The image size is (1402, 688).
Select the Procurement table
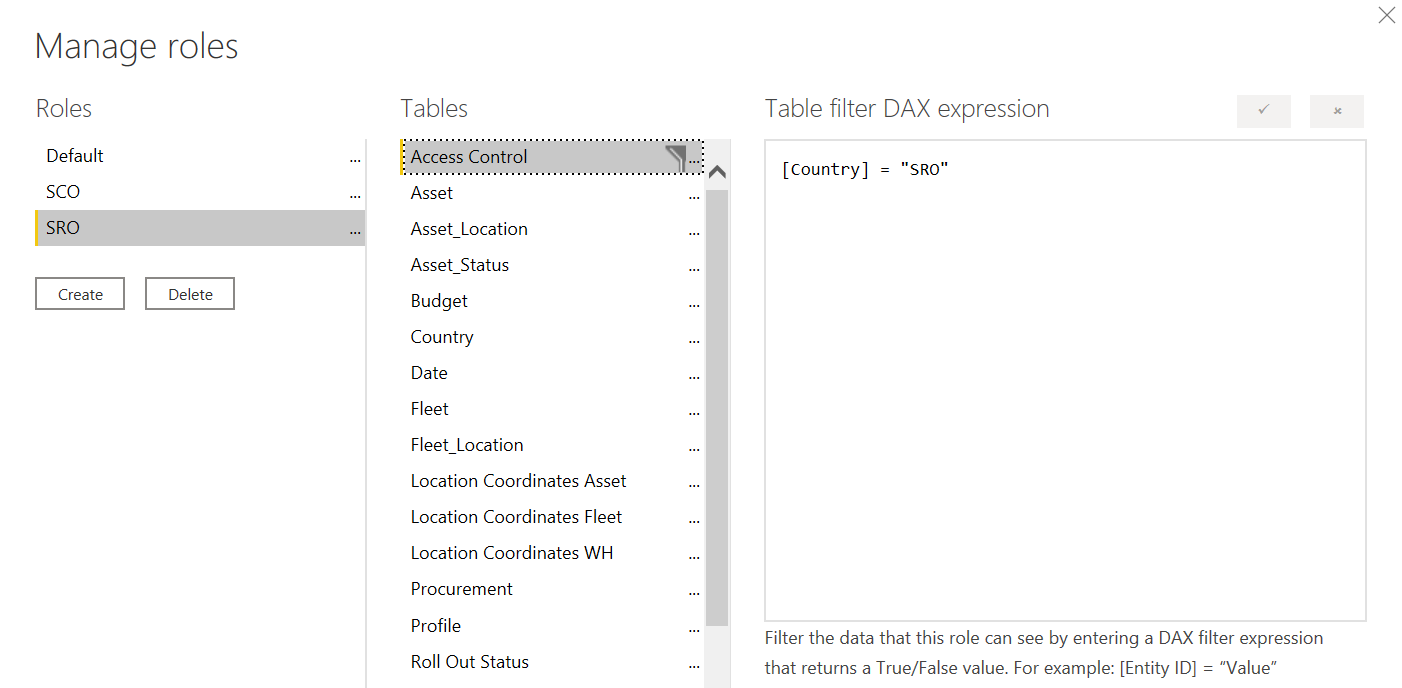(x=552, y=589)
